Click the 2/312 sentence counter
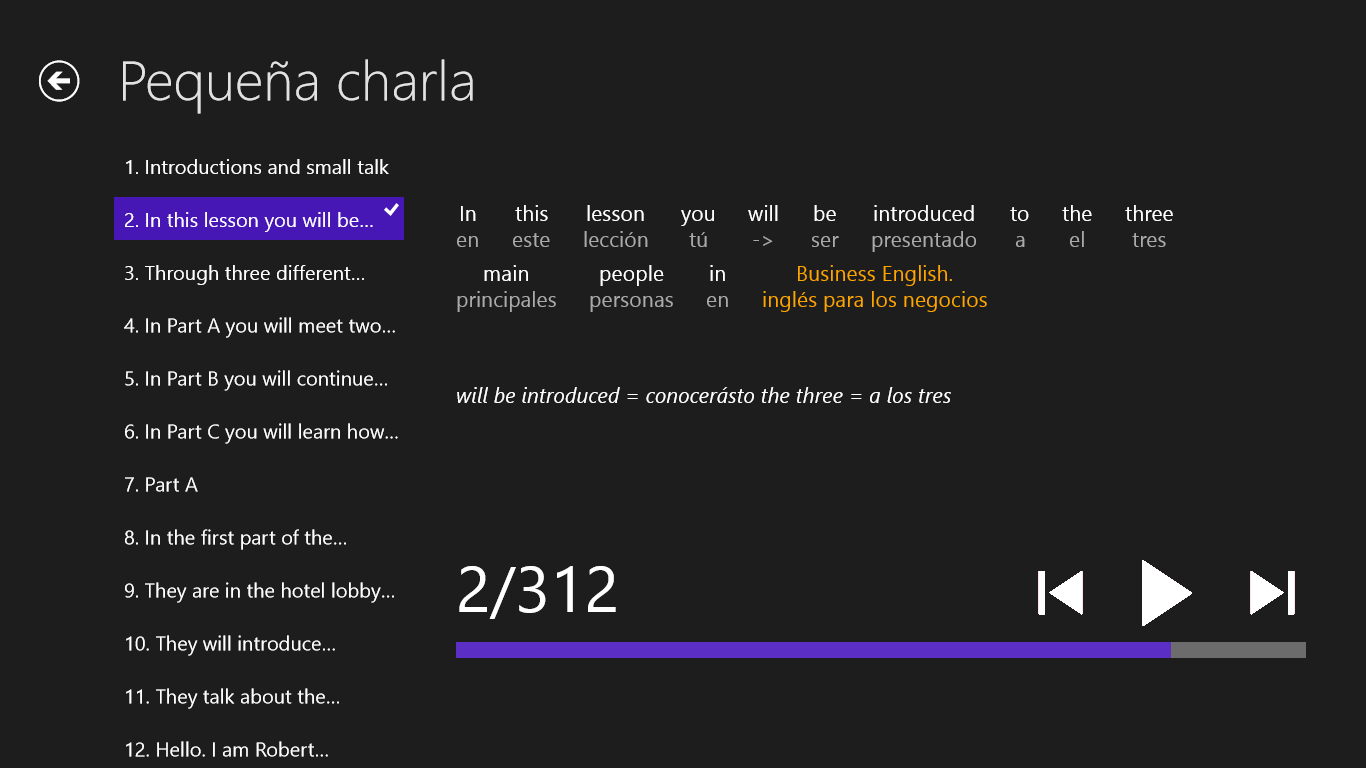Viewport: 1366px width, 768px height. point(537,591)
